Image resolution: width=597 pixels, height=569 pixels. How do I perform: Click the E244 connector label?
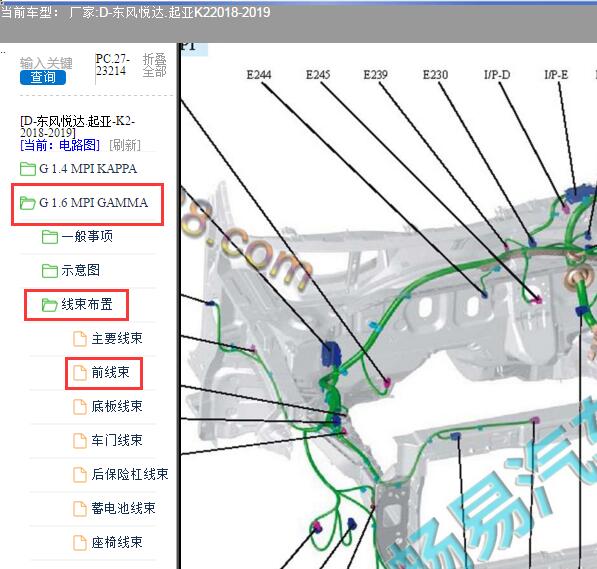(x=259, y=75)
